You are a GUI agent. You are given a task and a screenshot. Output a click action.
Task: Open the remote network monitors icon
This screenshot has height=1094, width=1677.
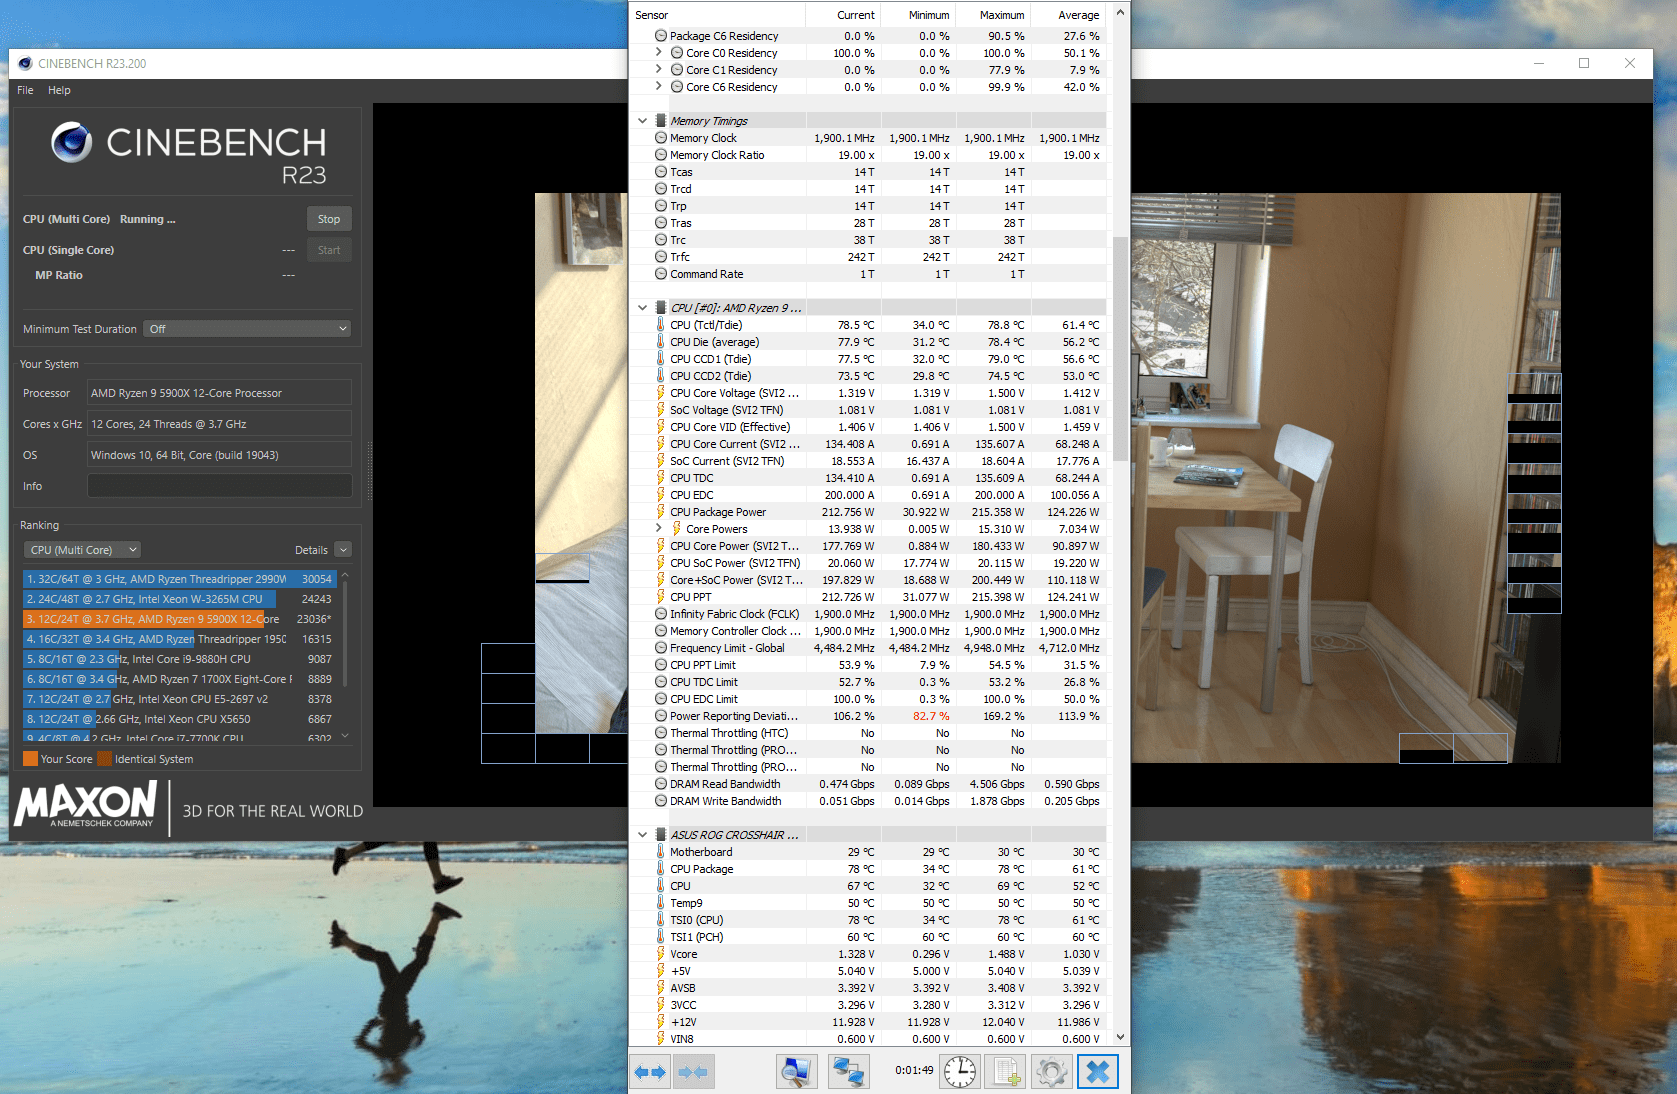[x=848, y=1072]
